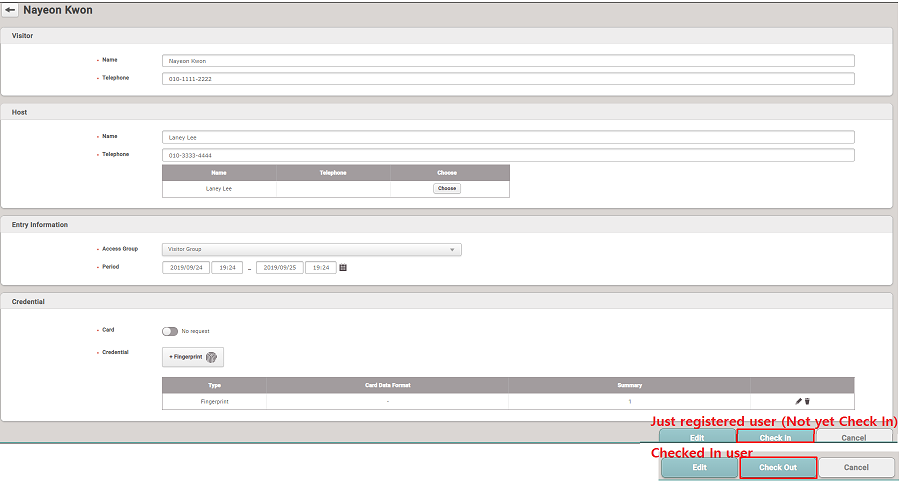
Task: Select the period start date 2019/09/24
Action: click(x=186, y=268)
